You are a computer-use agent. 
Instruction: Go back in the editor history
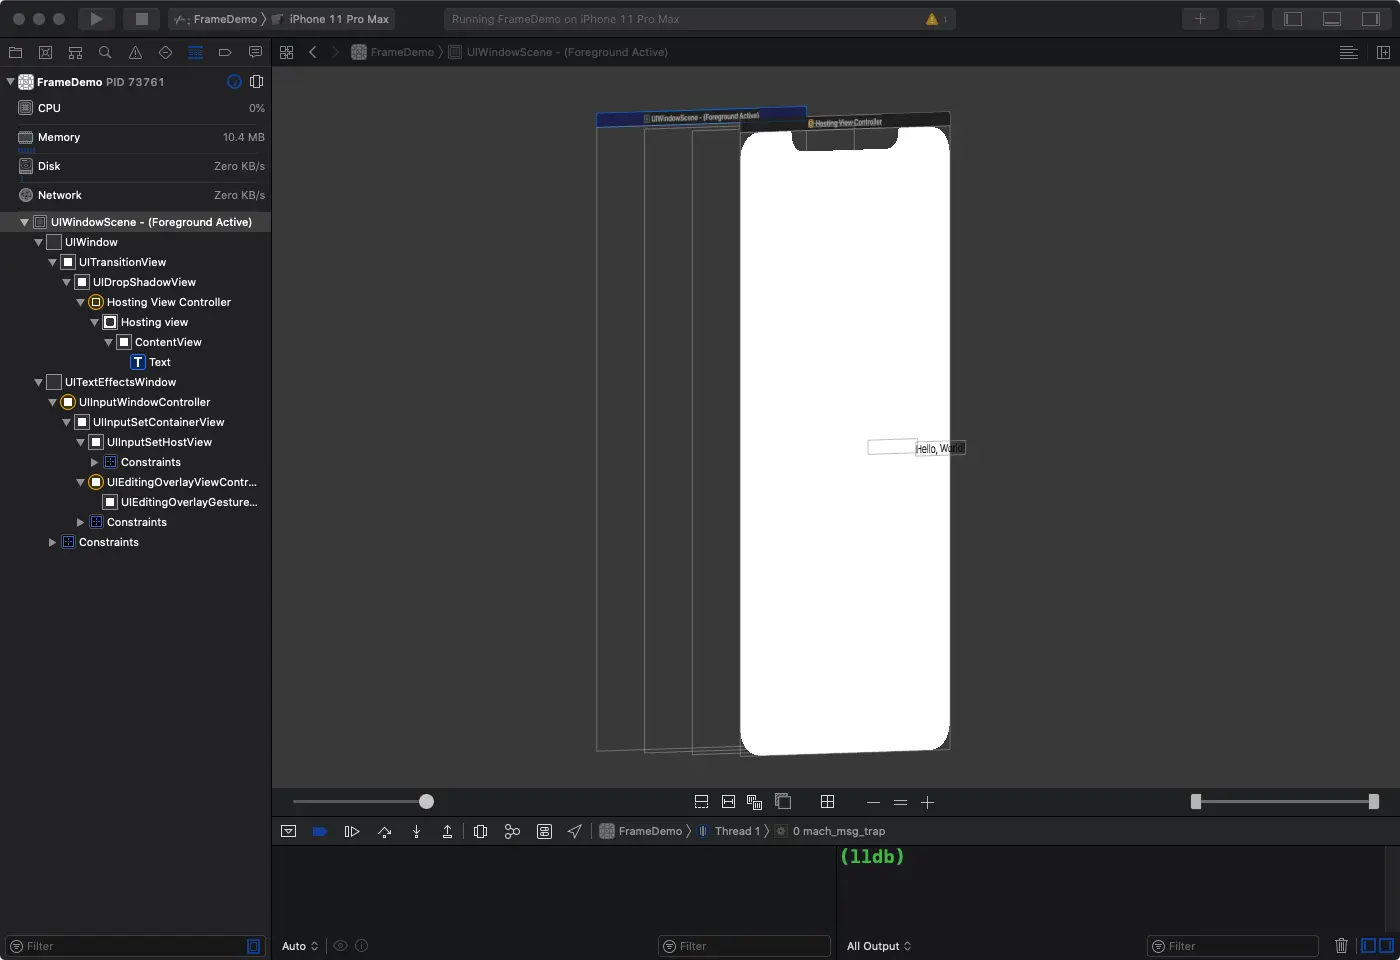(x=313, y=52)
